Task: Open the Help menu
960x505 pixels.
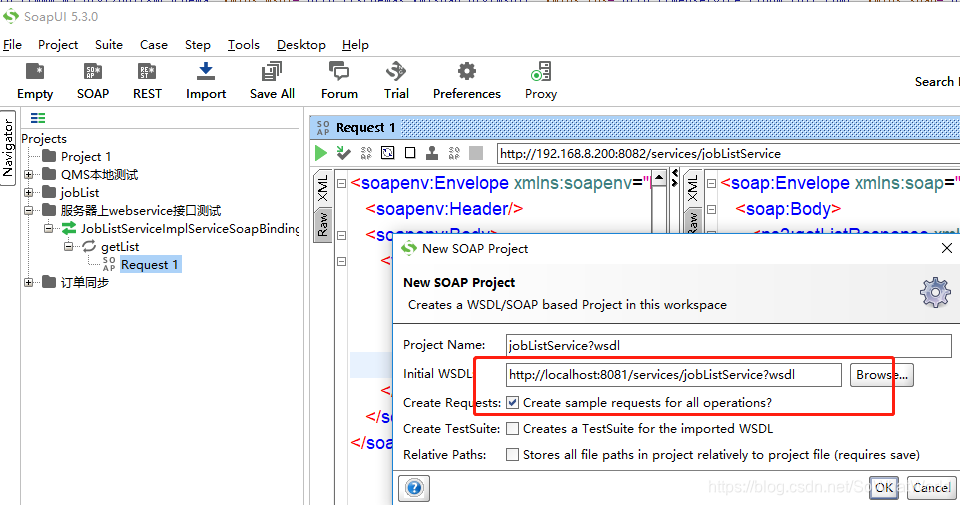Action: click(x=355, y=45)
